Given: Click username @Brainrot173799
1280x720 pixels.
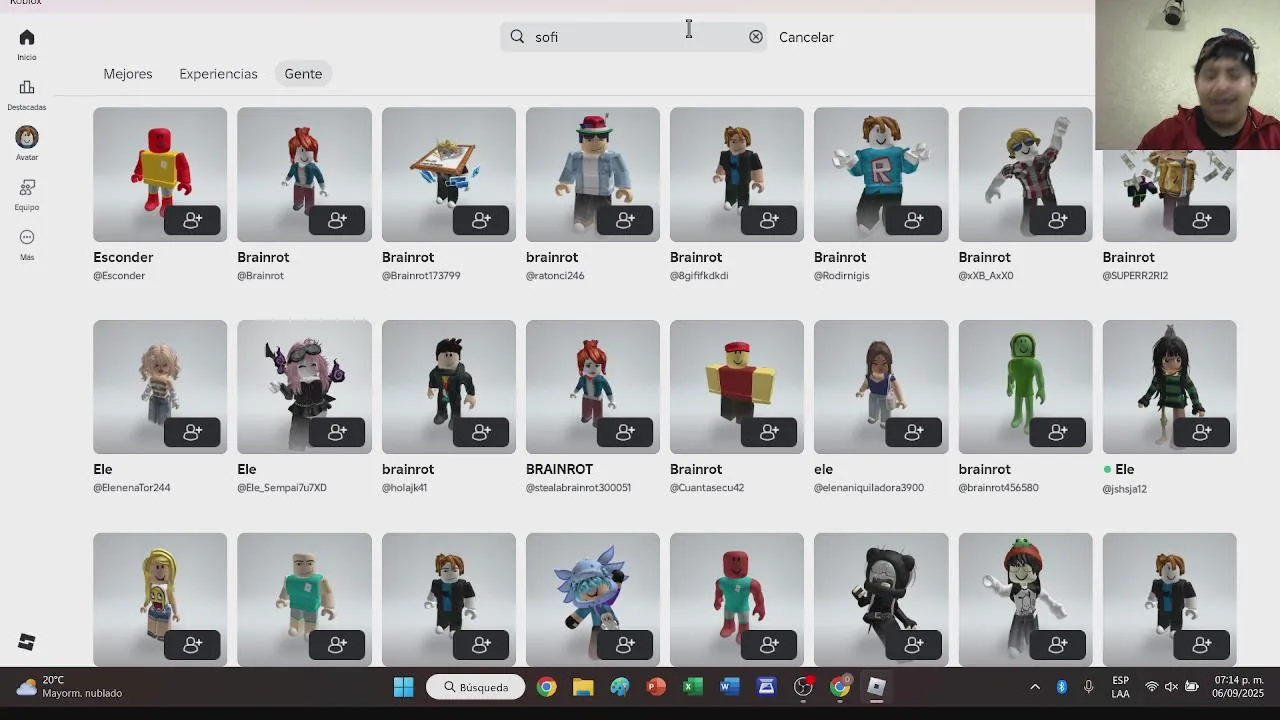Looking at the screenshot, I should tap(421, 276).
